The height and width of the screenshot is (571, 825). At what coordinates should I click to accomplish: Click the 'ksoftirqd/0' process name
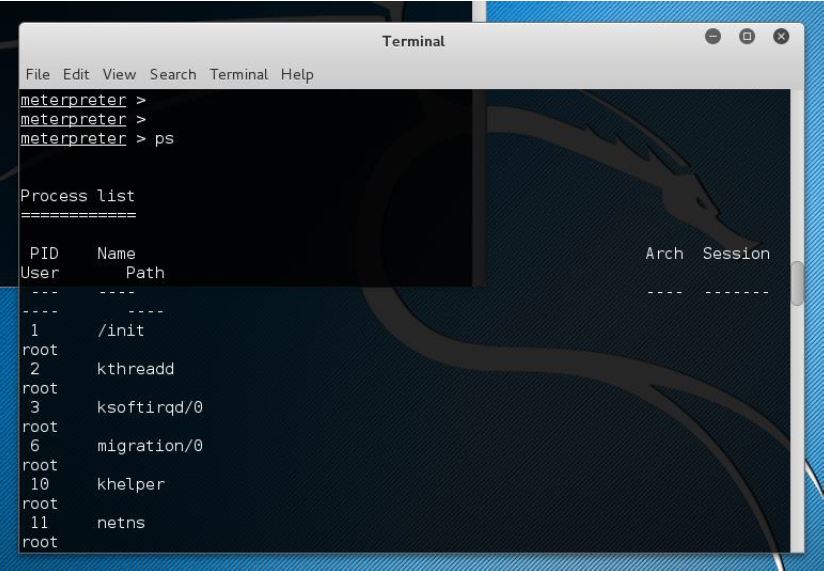tap(150, 407)
